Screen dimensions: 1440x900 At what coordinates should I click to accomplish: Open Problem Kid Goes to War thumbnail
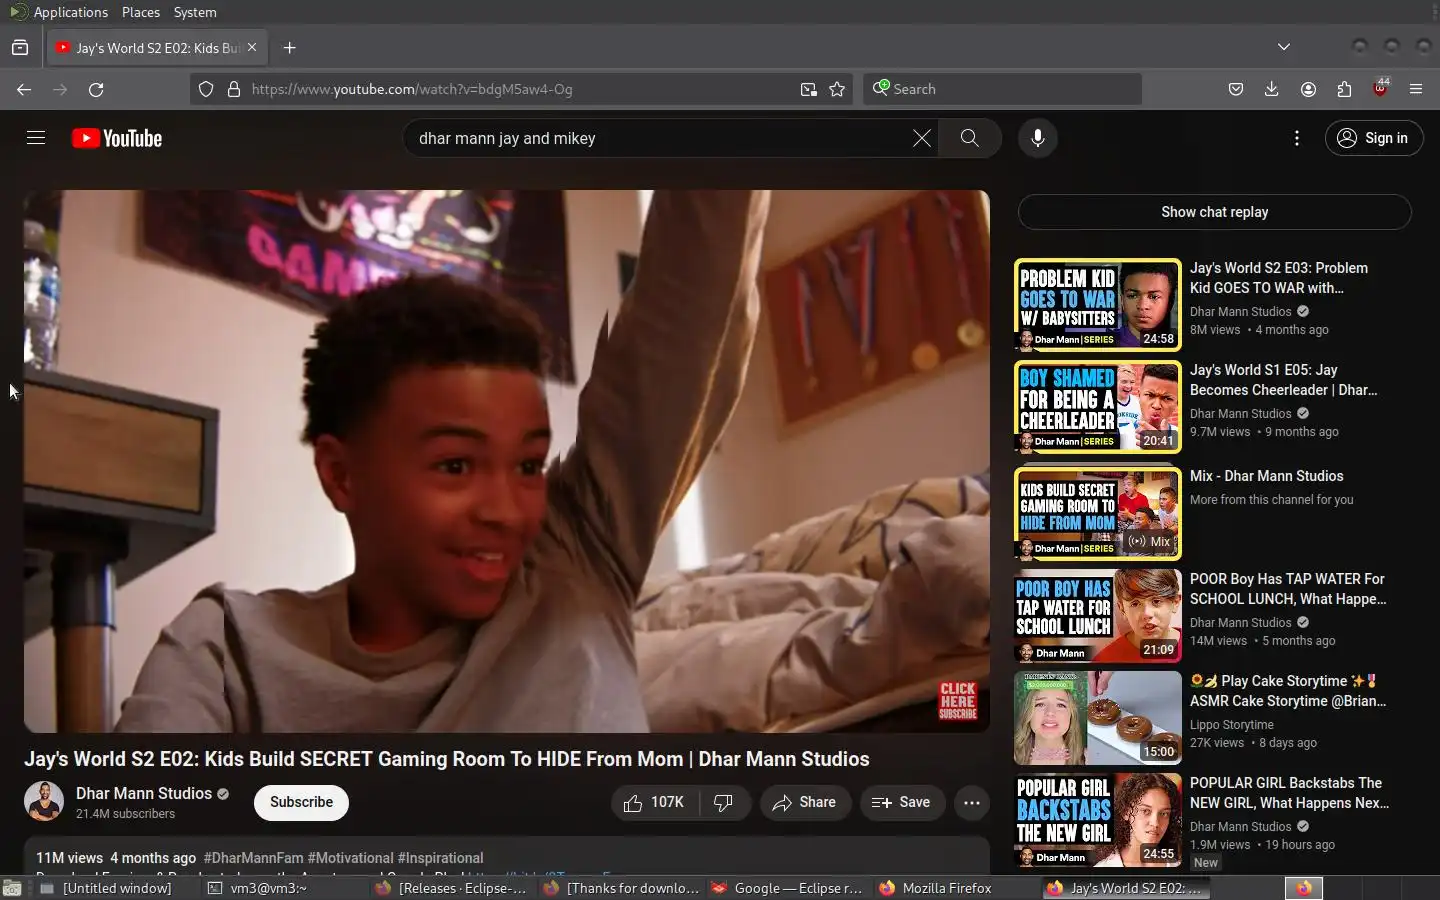pos(1098,305)
